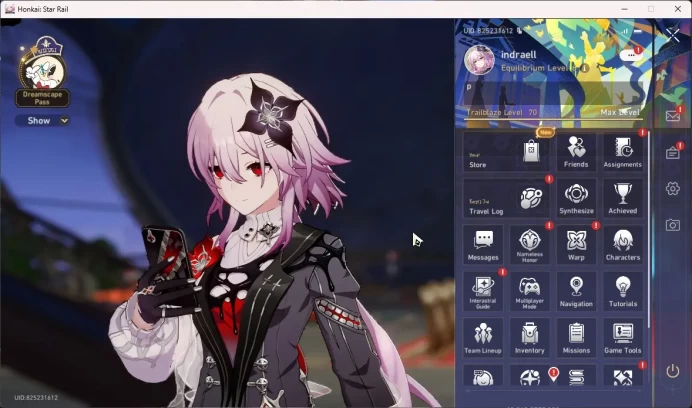Viewport: 692px width, 408px height.
Task: Open Navigation map
Action: point(576,291)
